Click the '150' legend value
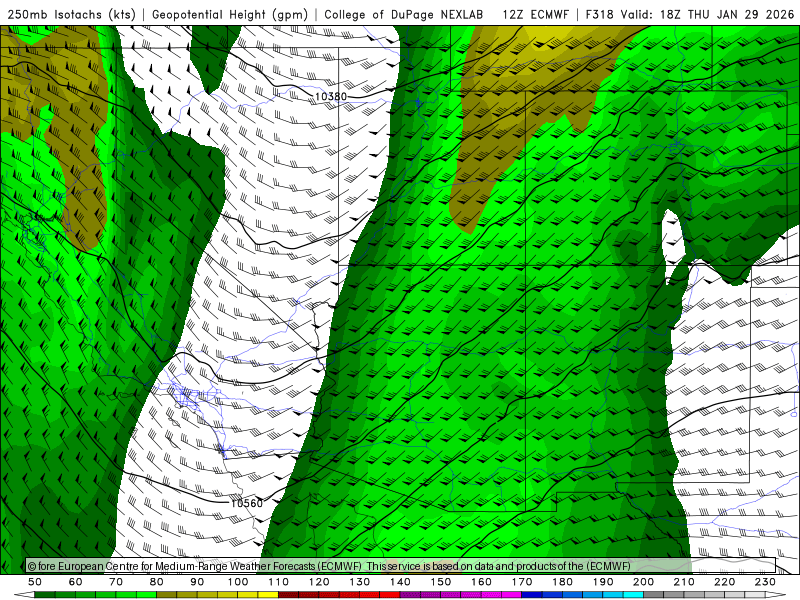 coord(440,582)
